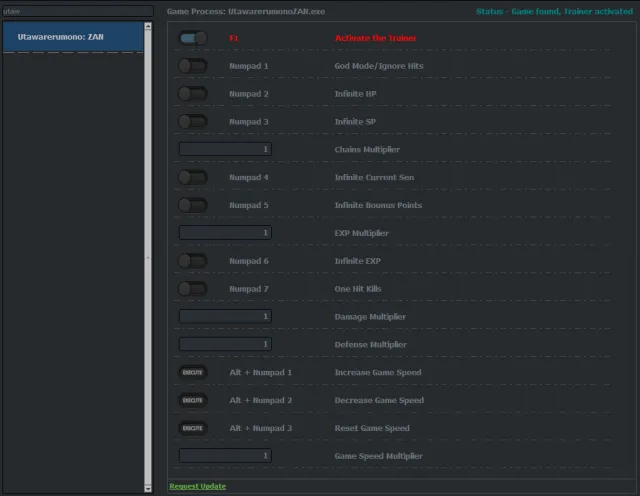
Task: Click the Defense Multiplier input field
Action: tap(225, 344)
